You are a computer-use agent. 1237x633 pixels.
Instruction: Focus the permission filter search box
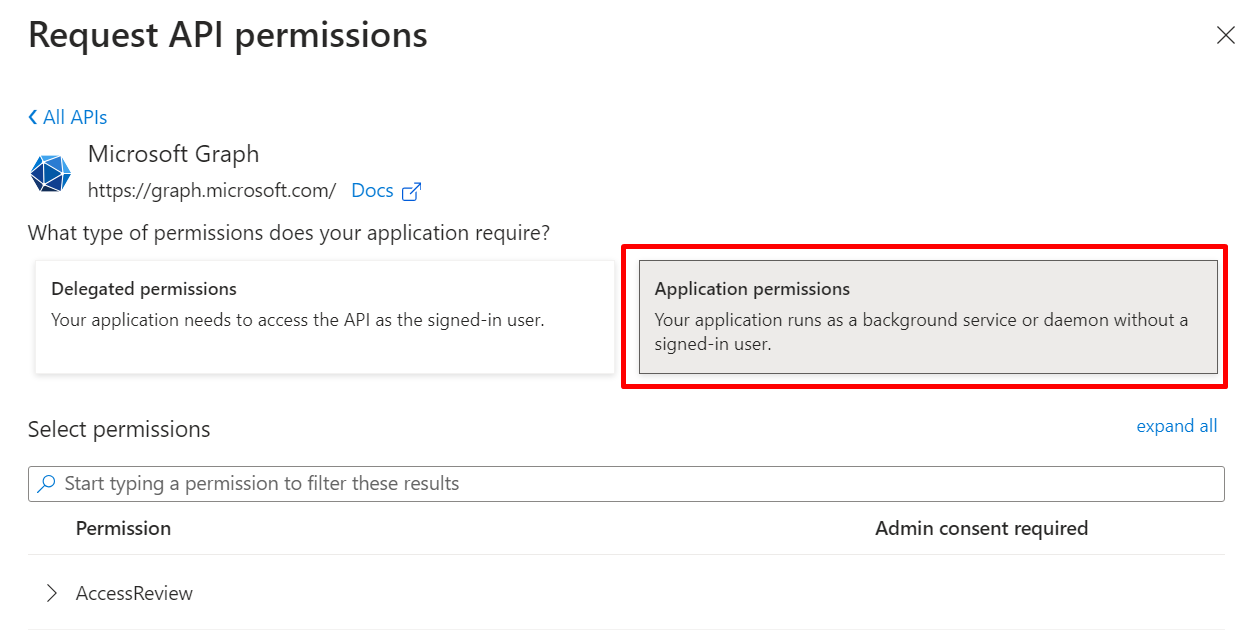tap(640, 484)
